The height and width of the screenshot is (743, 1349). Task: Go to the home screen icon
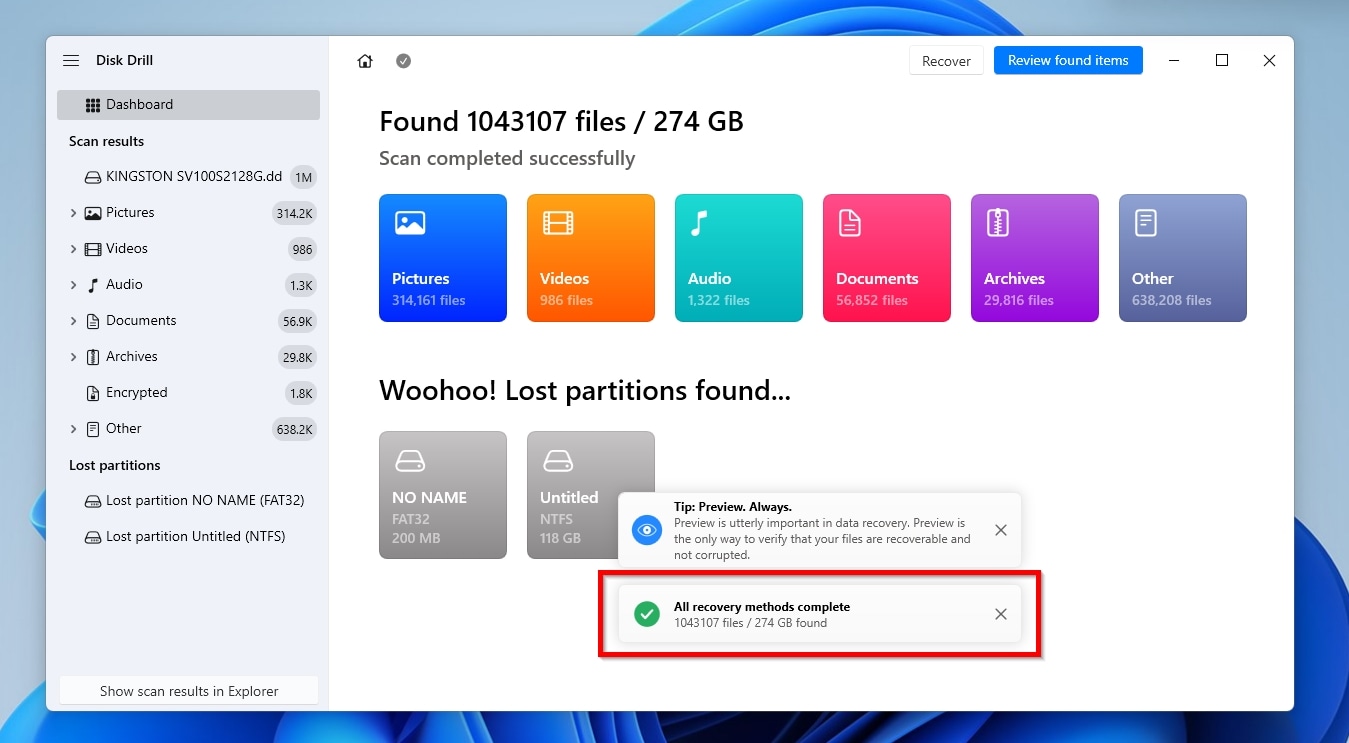coord(365,61)
